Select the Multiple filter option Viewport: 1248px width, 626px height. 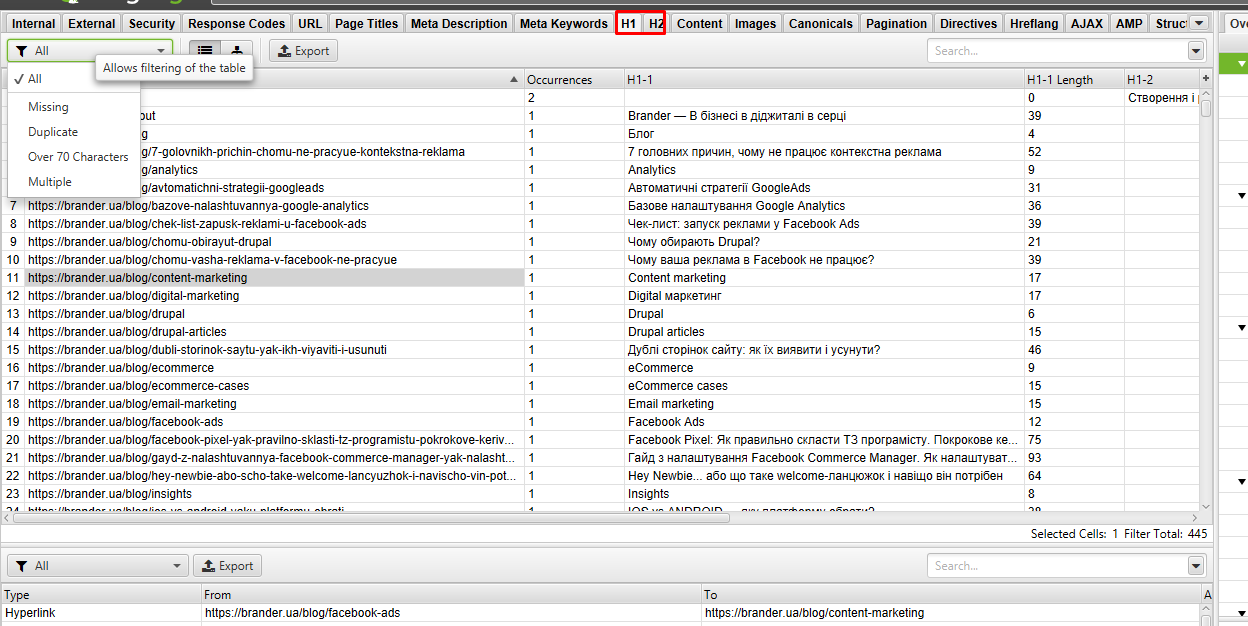(50, 182)
